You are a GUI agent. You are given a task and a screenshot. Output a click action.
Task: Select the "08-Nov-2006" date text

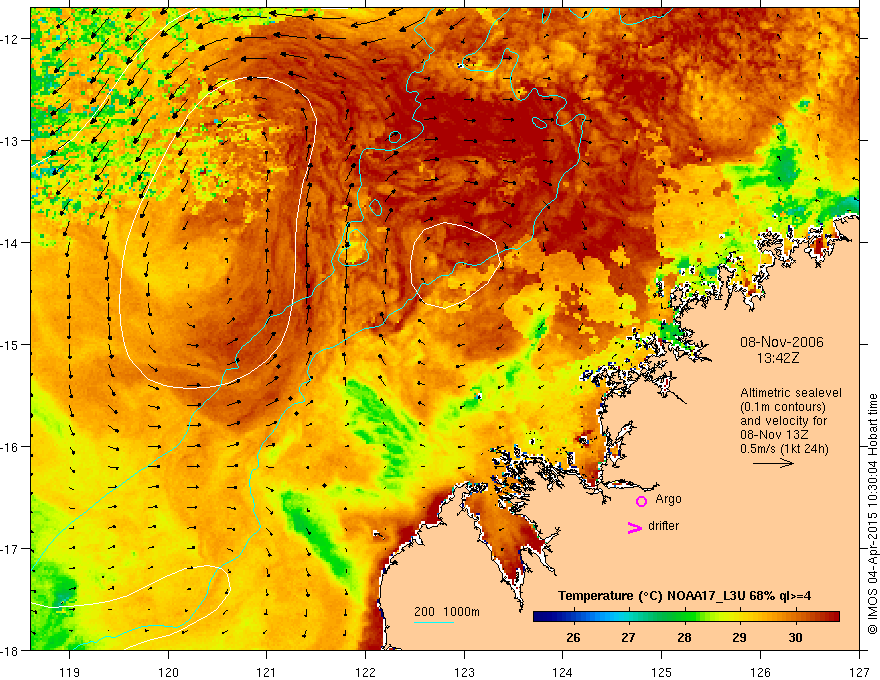tap(782, 342)
